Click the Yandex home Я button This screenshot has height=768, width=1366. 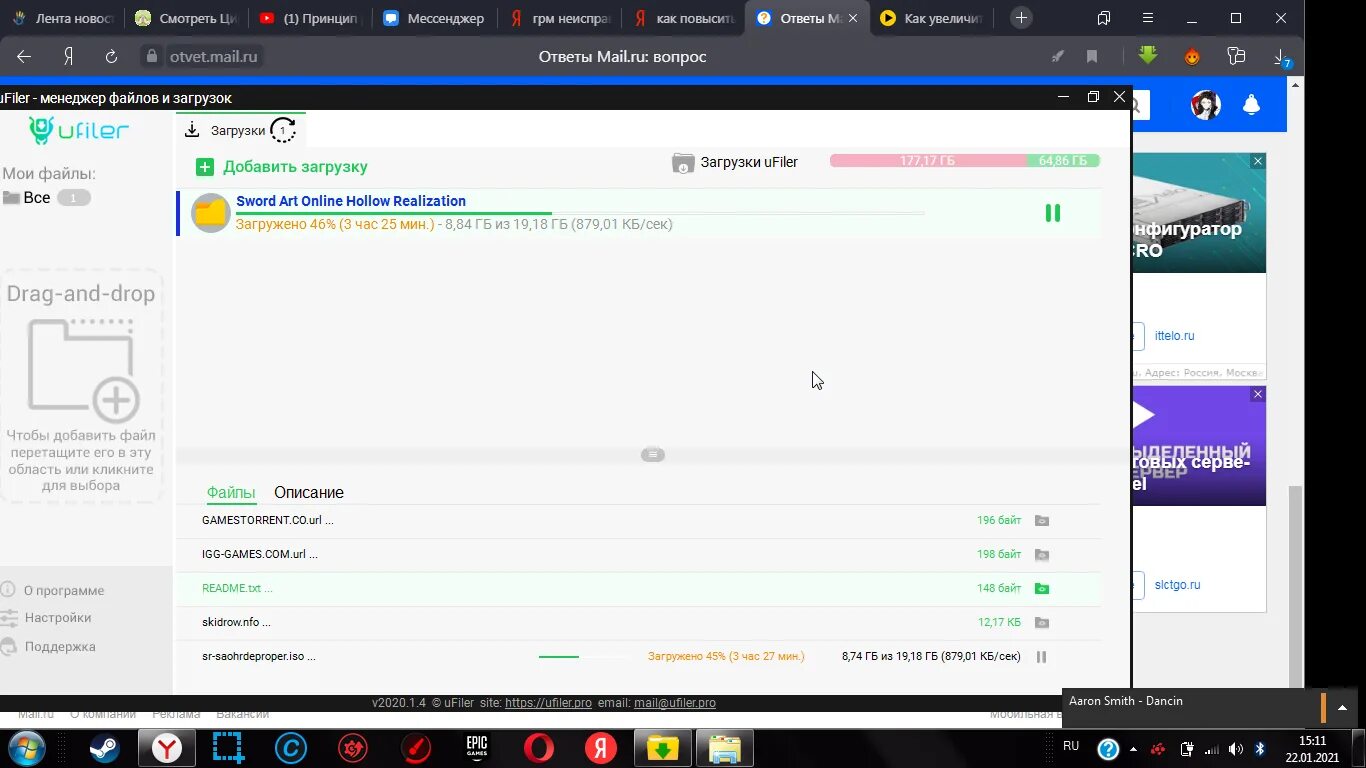point(68,57)
